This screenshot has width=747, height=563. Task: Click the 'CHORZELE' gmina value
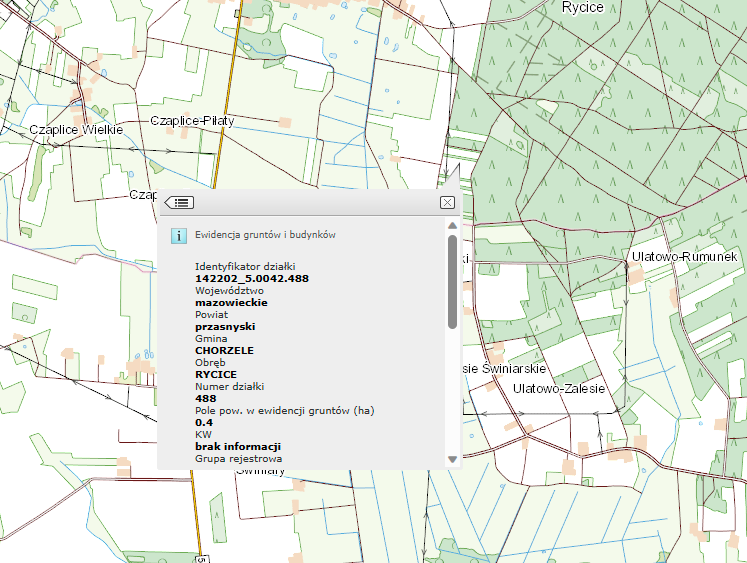coord(224,350)
